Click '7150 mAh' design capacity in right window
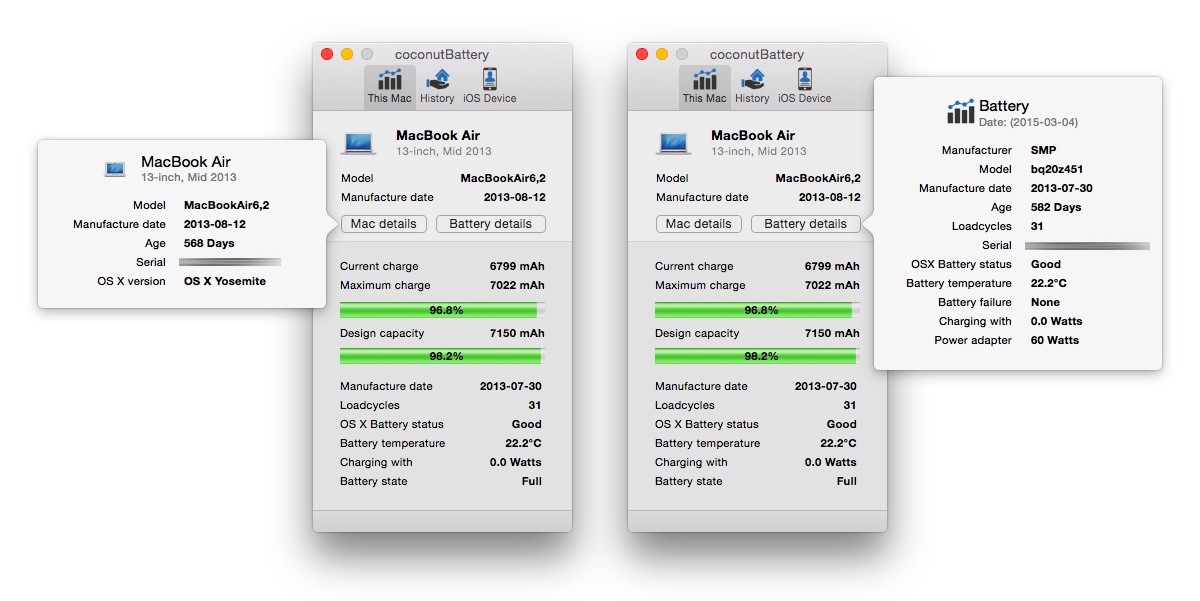This screenshot has height=601, width=1200. point(832,333)
